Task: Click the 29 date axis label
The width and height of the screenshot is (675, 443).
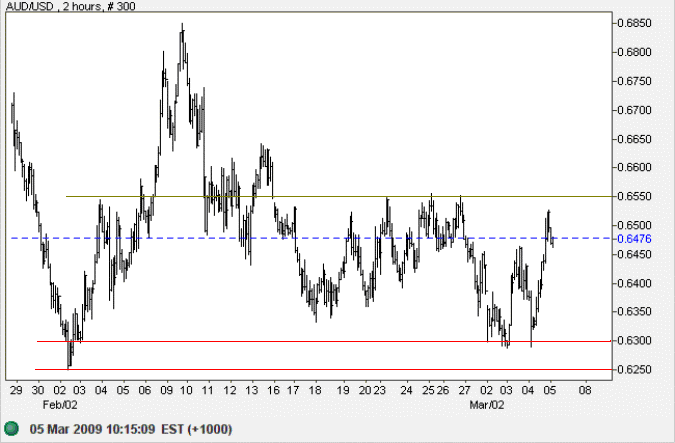Action: point(16,390)
